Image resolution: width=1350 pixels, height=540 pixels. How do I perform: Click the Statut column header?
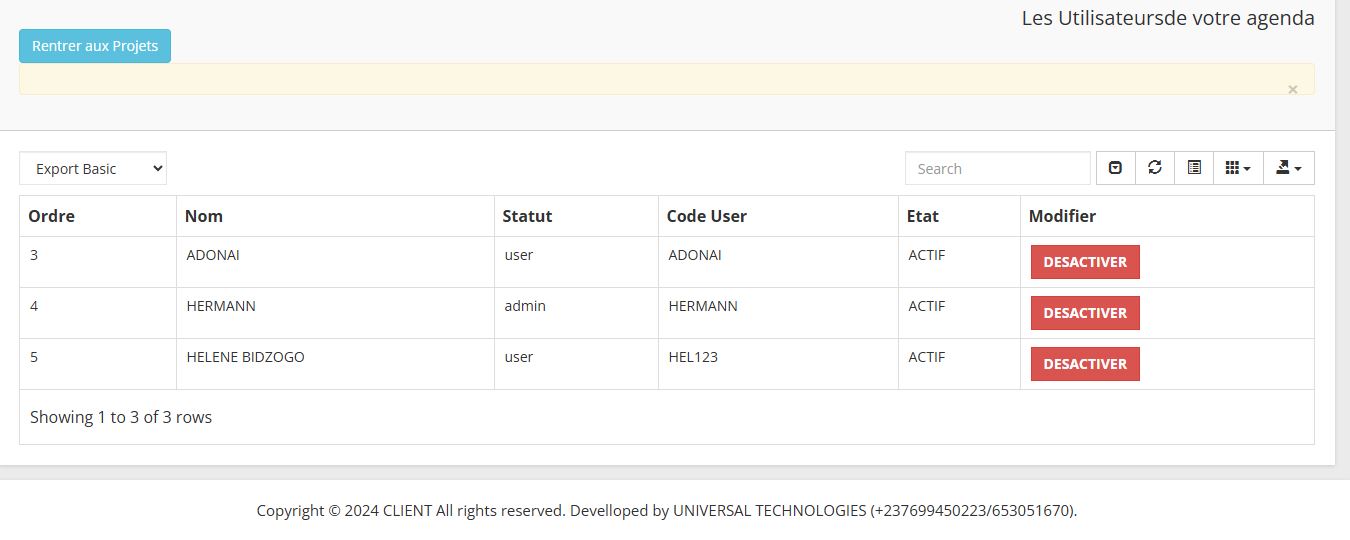(527, 216)
